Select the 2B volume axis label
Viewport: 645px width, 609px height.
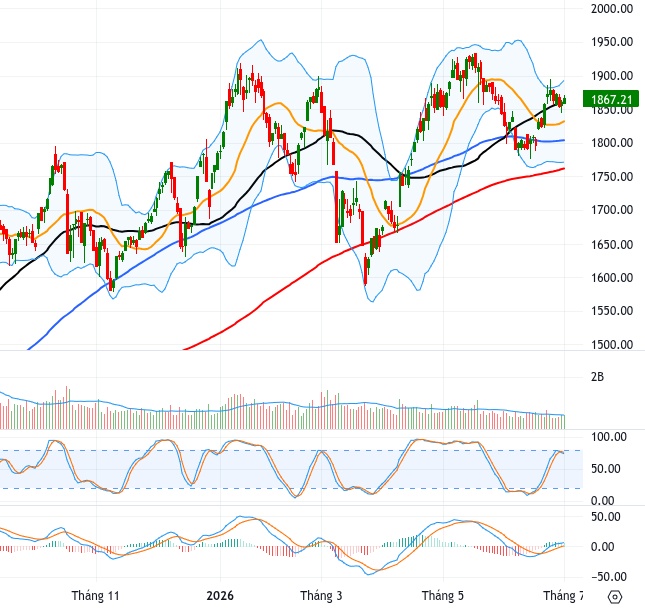[597, 377]
